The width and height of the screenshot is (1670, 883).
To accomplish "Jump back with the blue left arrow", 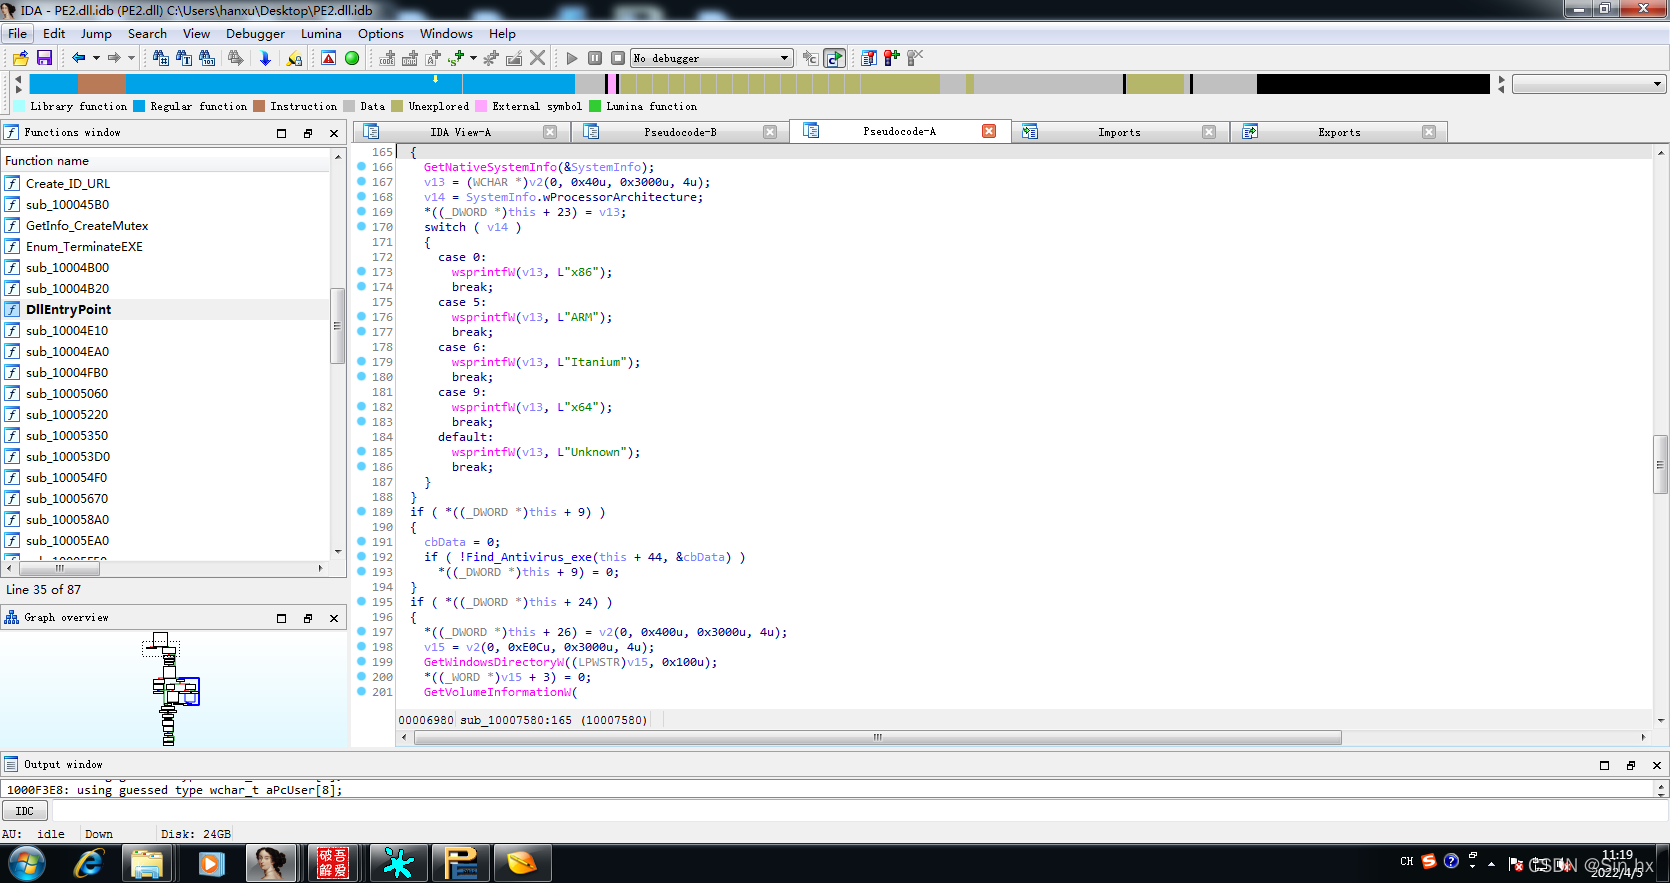I will pos(78,58).
